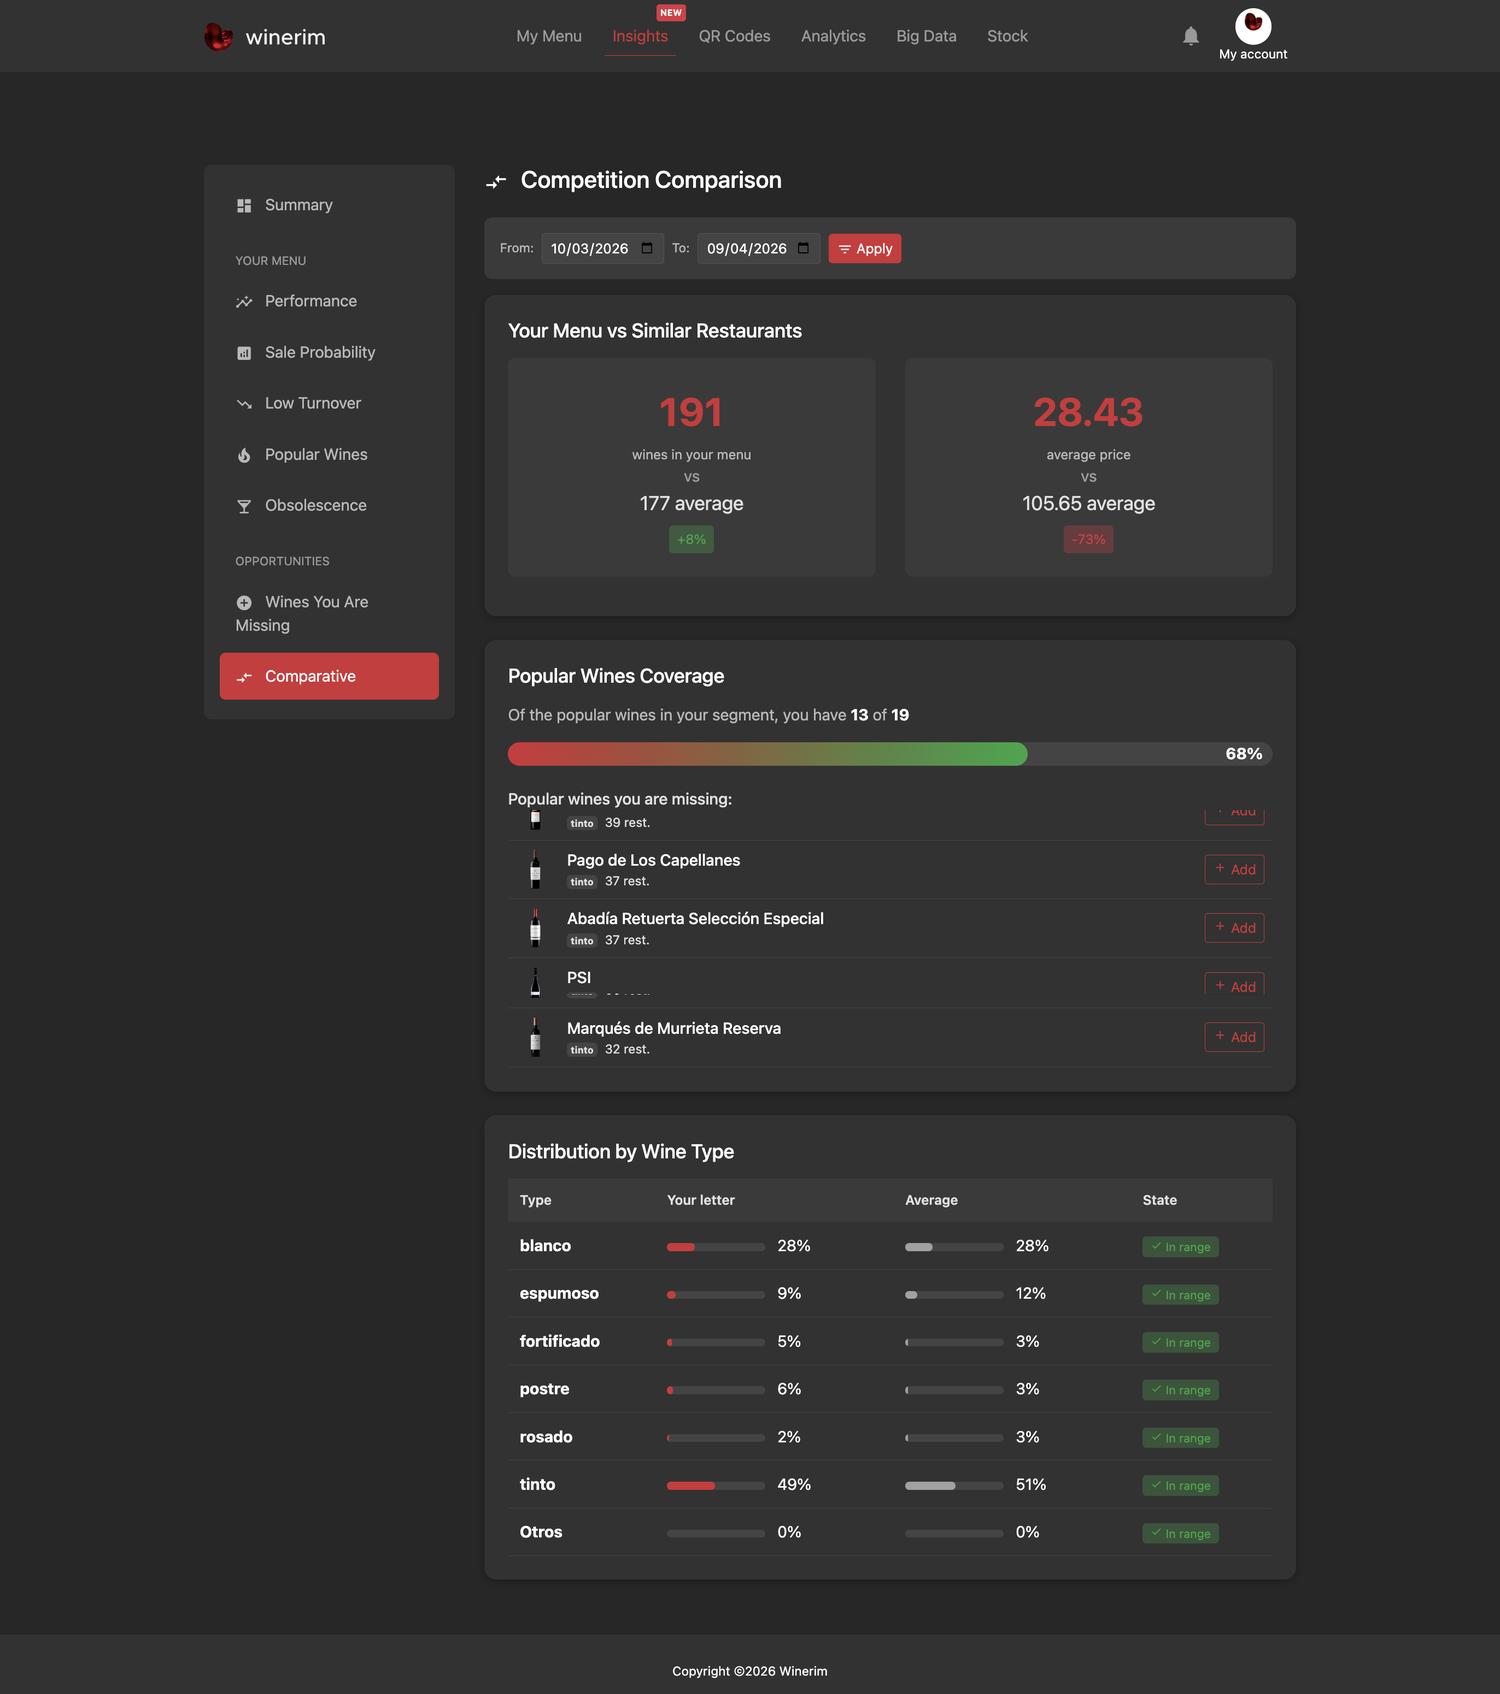
Task: Open My Menu in top navigation
Action: click(x=549, y=36)
